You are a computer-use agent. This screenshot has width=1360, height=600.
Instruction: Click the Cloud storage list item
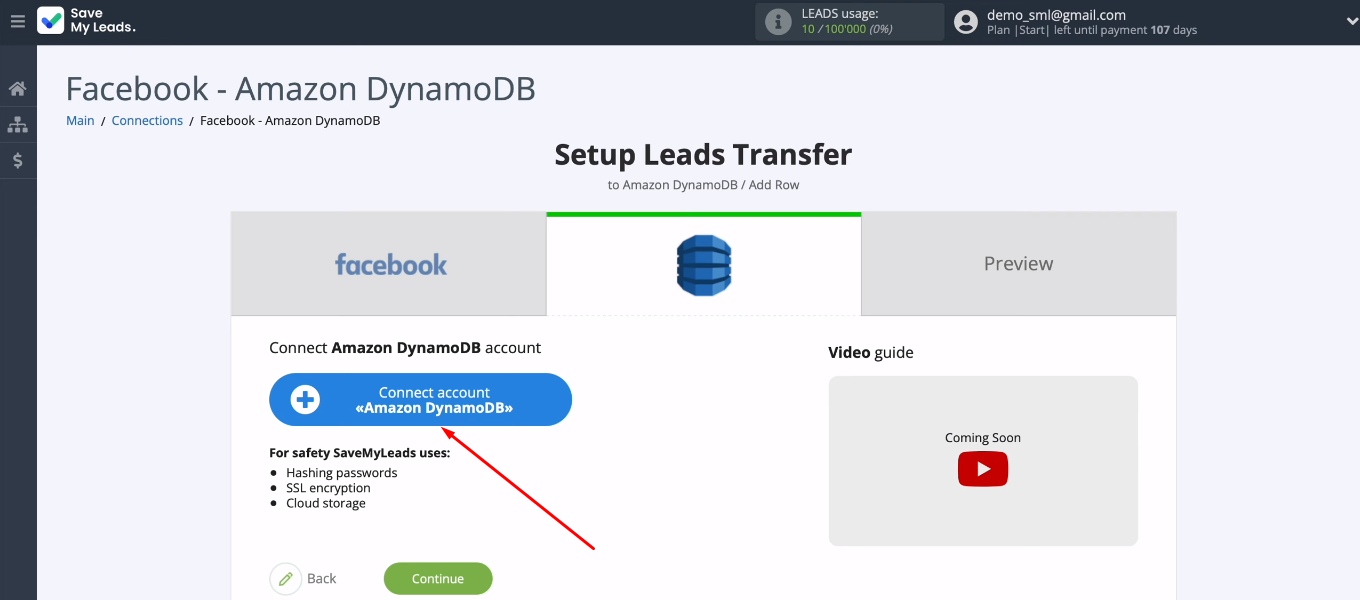click(x=326, y=503)
